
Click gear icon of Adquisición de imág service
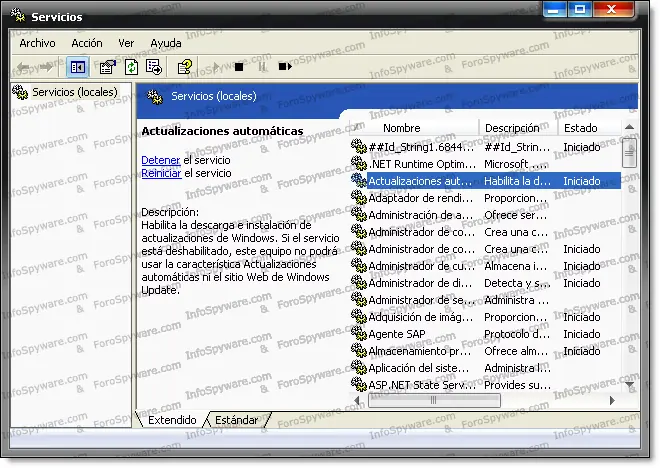359,316
